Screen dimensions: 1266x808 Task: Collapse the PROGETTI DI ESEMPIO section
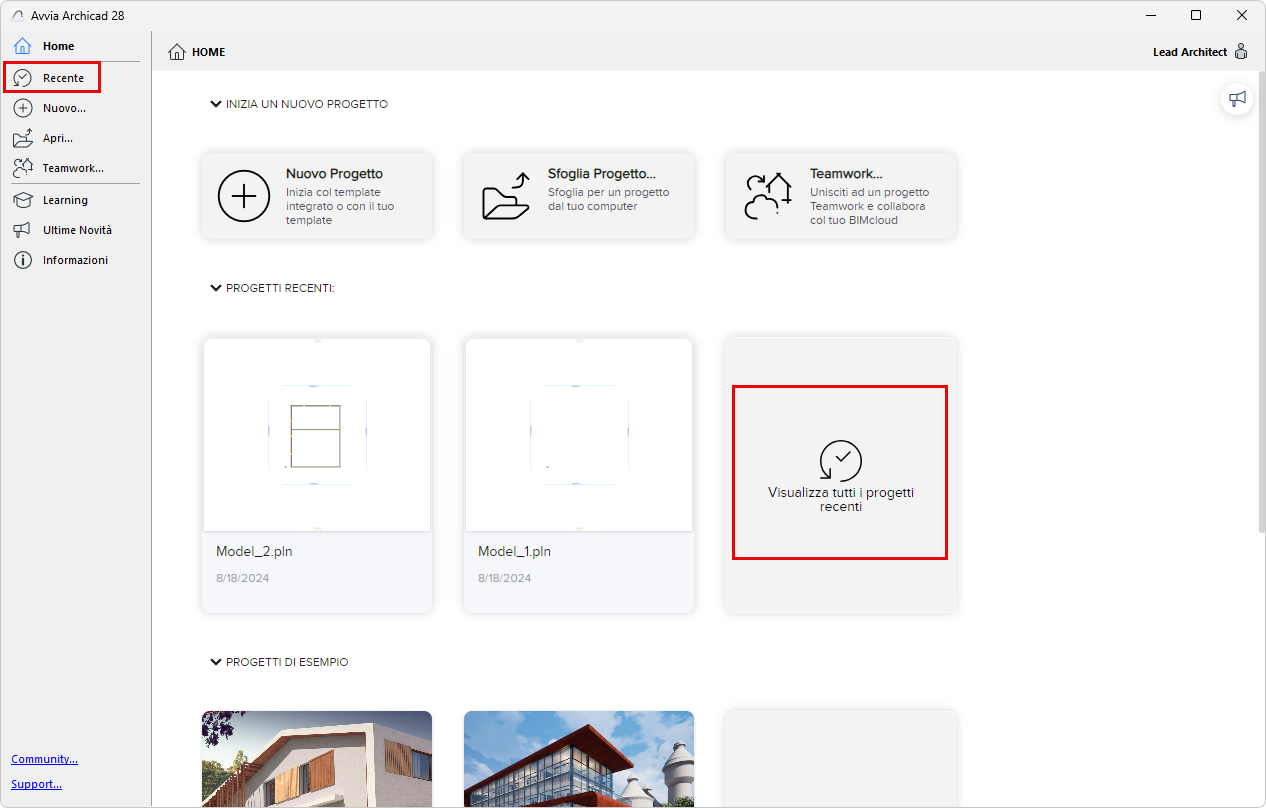tap(215, 662)
